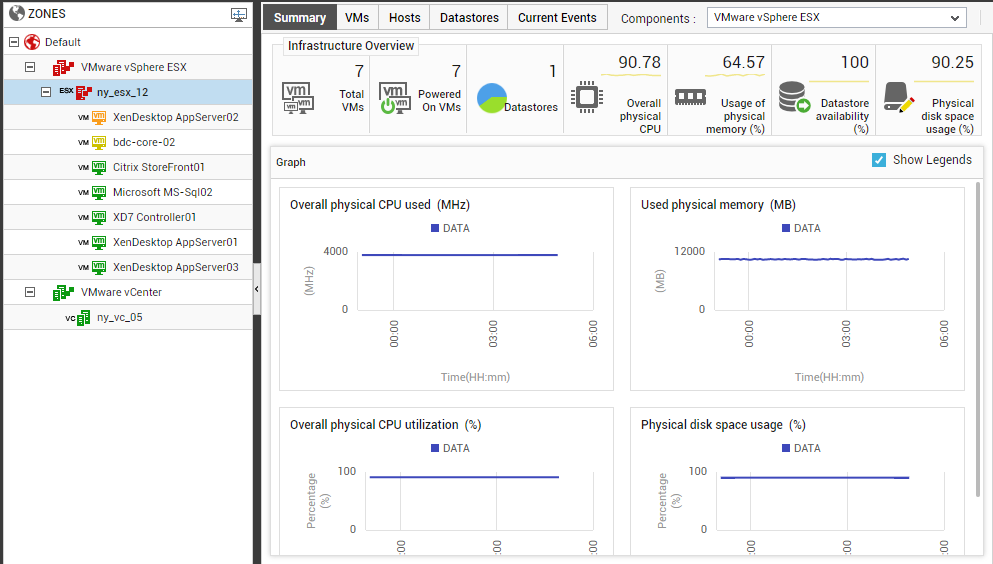Click the graph panel vertical scrollbar
Screen dimensions: 993x564
click(978, 339)
